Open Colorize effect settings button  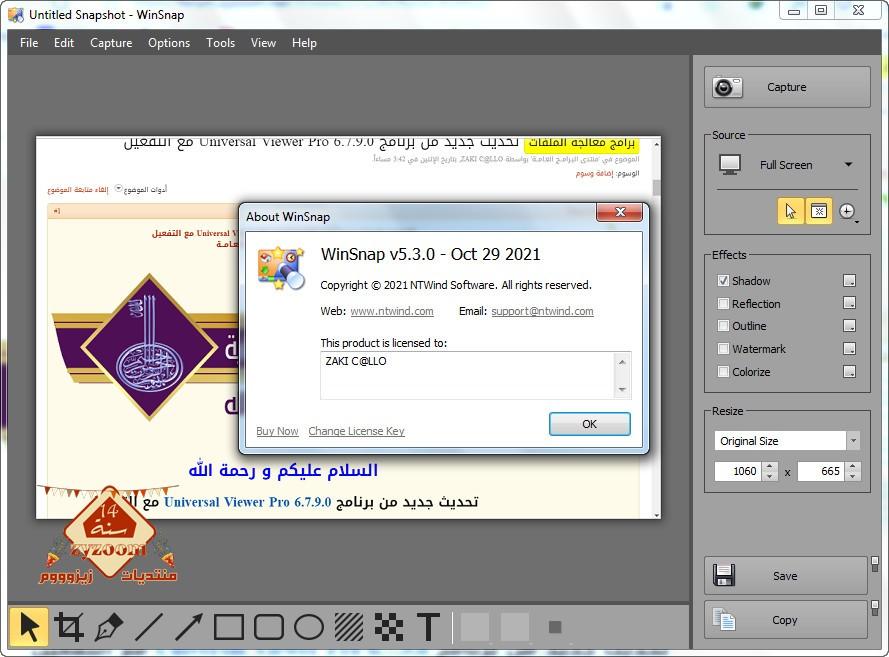pos(849,371)
